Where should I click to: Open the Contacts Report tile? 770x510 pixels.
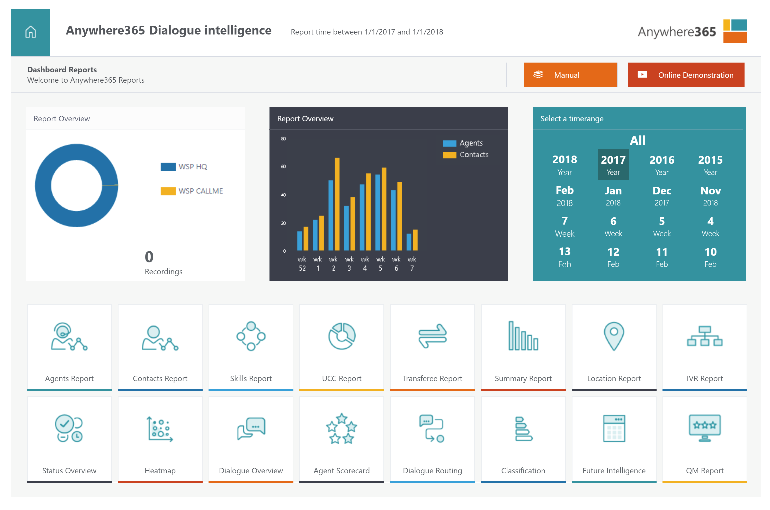point(160,347)
